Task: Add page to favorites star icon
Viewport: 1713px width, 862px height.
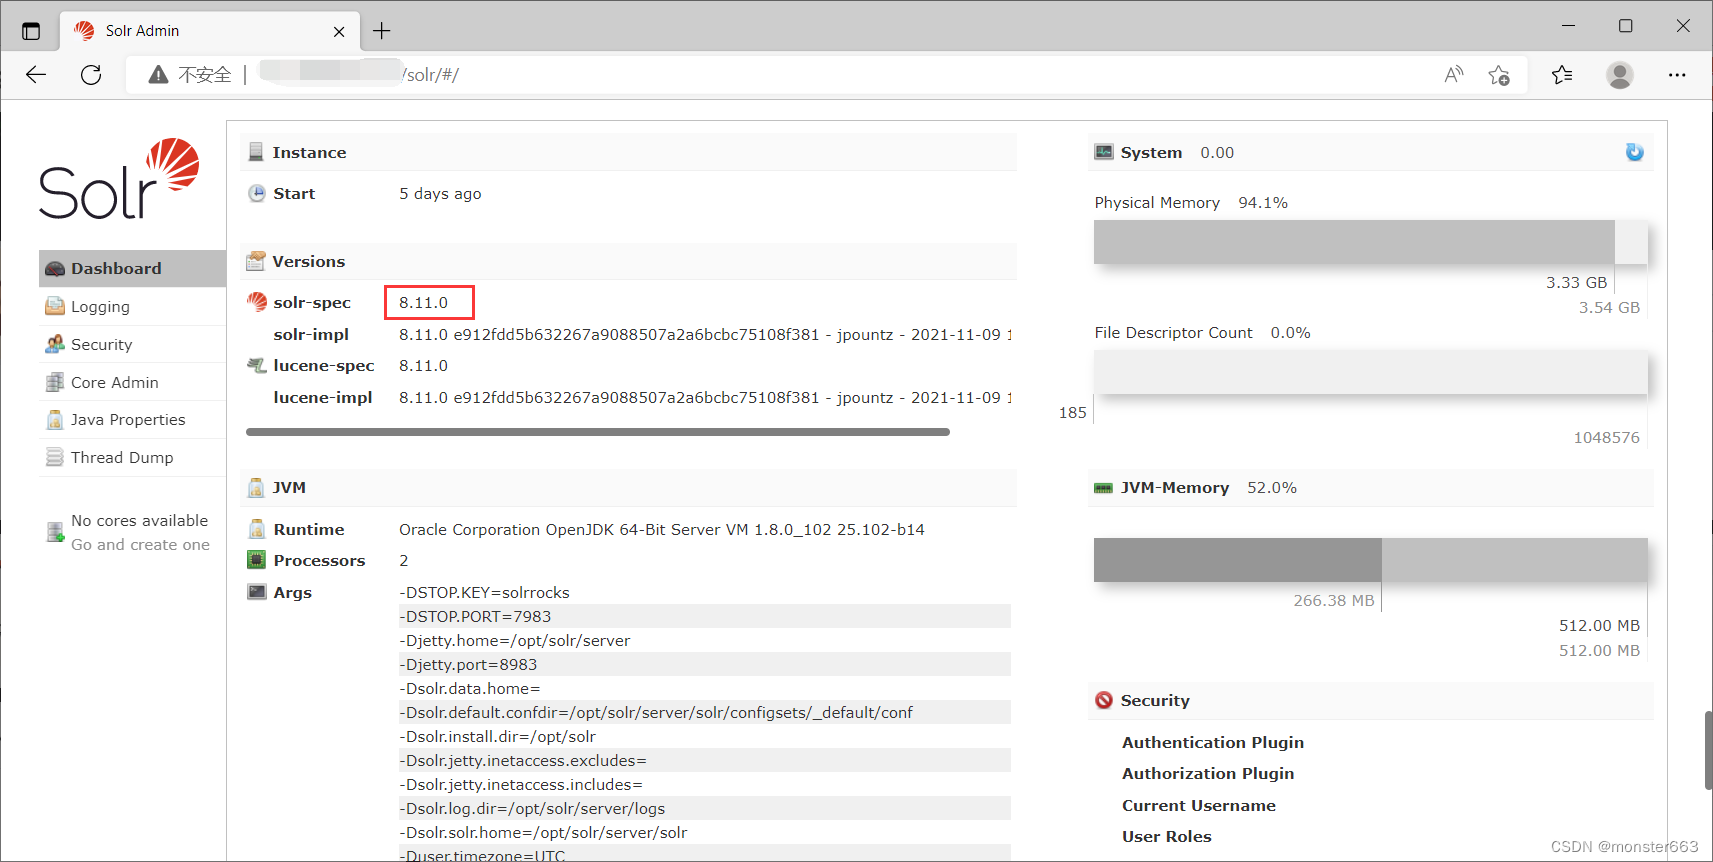Action: tap(1498, 75)
